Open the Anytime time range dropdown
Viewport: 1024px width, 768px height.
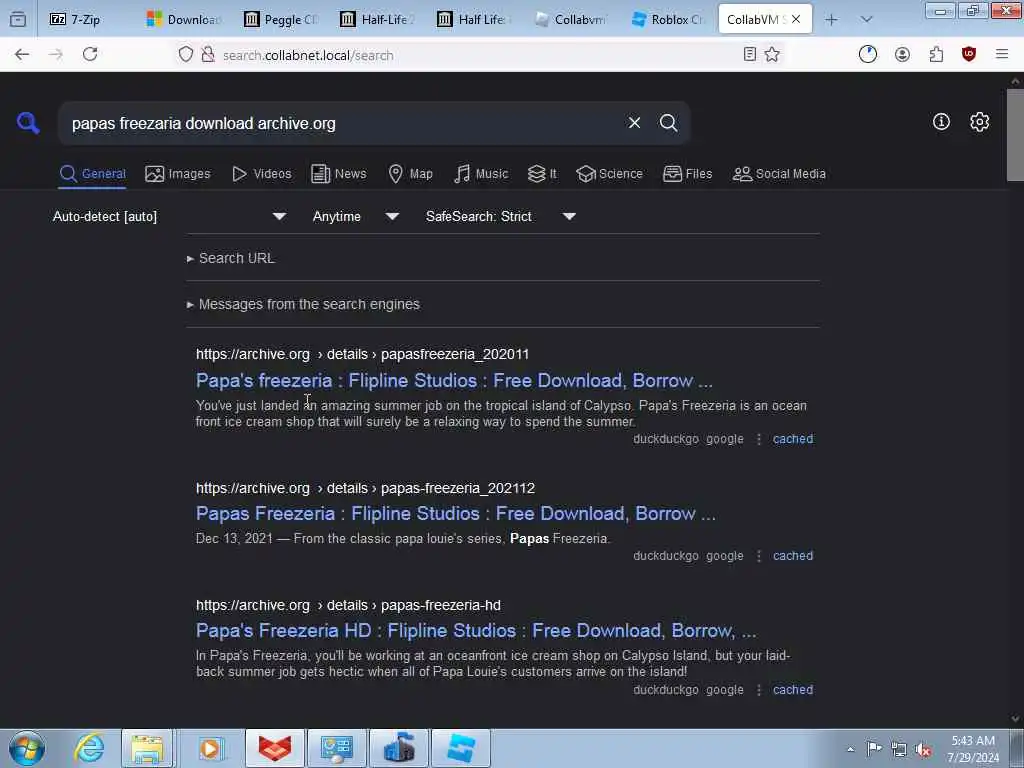click(355, 216)
